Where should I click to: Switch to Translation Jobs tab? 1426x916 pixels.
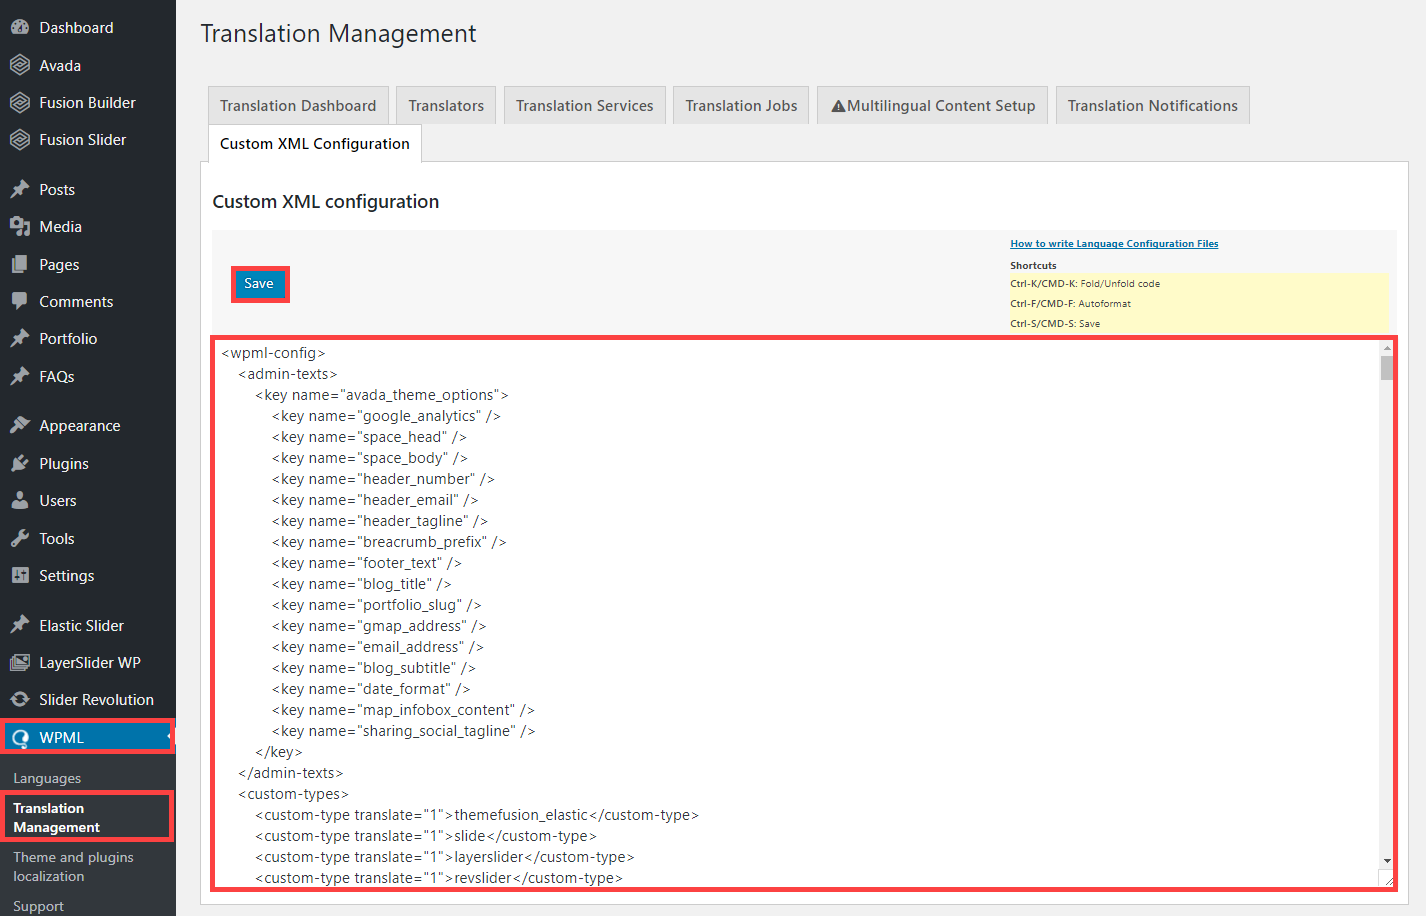741,105
